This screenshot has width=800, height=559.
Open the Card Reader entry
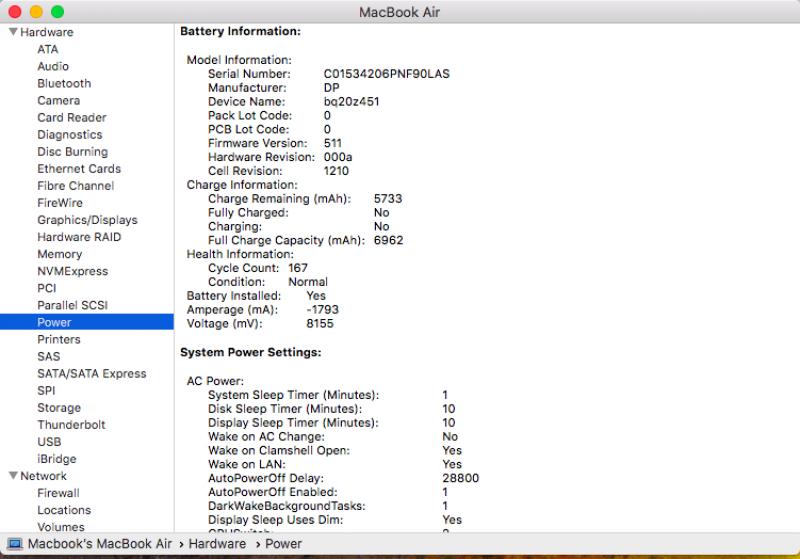(71, 117)
